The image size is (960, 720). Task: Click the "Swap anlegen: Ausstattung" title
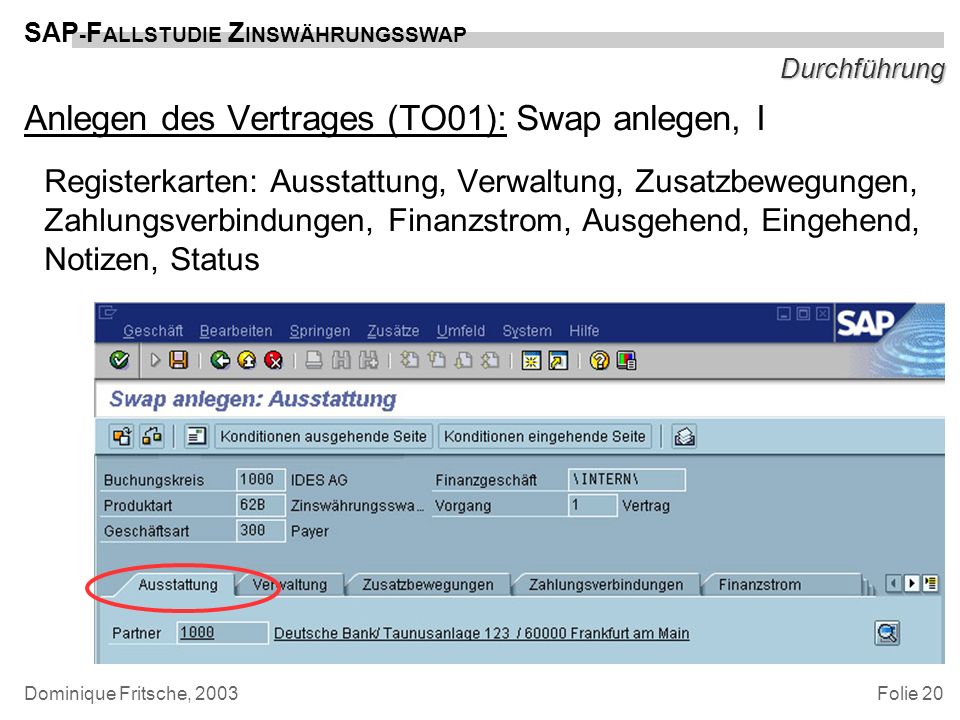coord(253,399)
